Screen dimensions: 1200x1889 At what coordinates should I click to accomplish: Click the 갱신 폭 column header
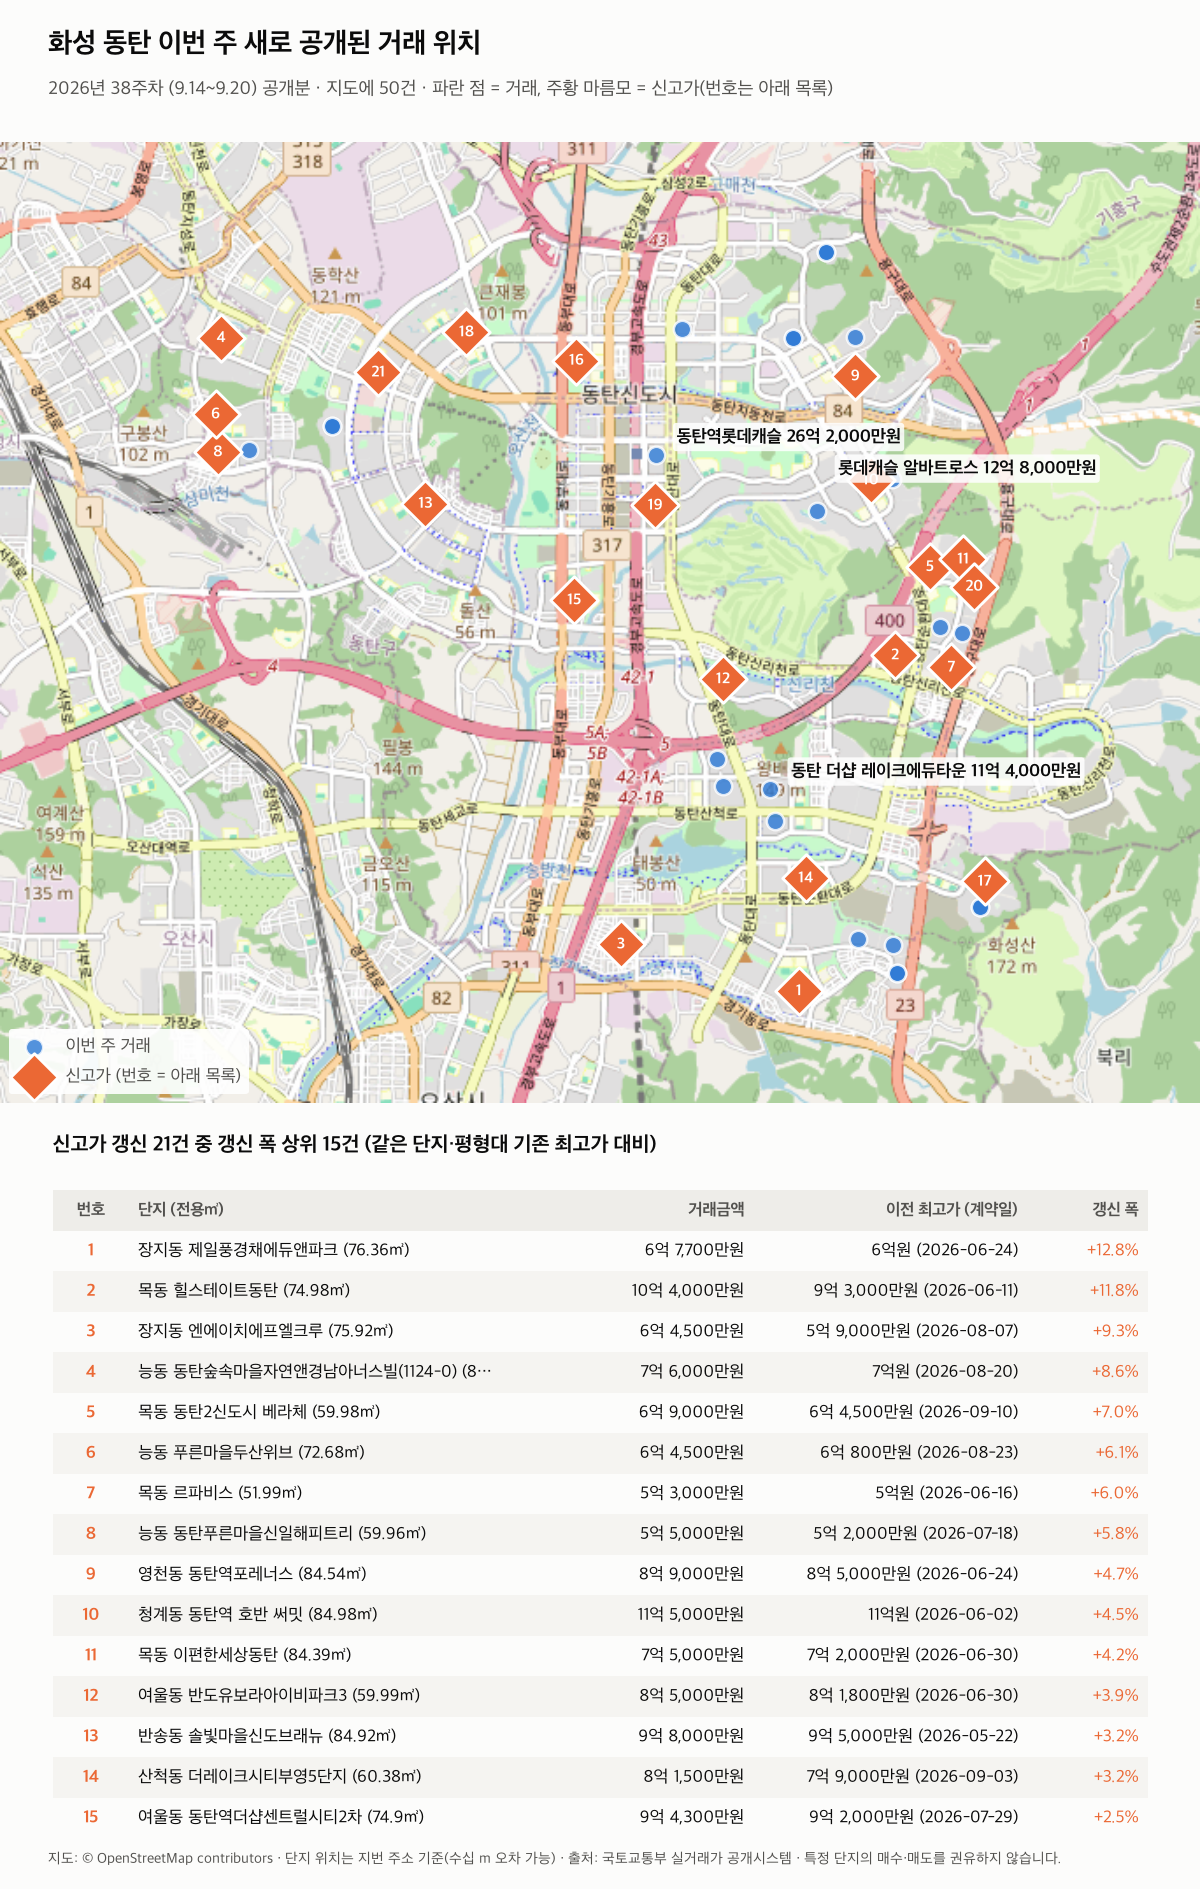[1115, 1209]
